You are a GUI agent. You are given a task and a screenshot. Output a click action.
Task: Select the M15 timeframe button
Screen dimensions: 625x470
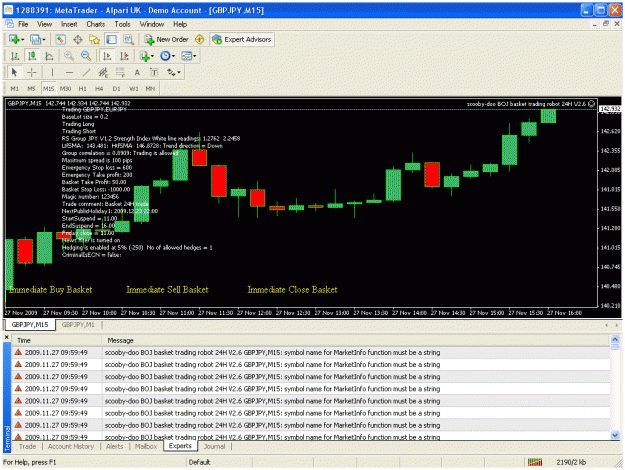48,88
